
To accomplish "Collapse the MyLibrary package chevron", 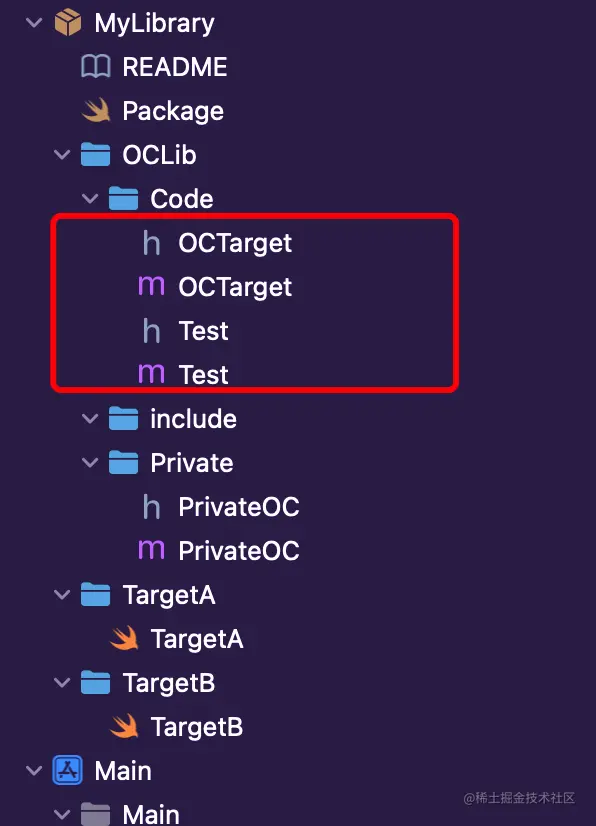I will coord(33,22).
